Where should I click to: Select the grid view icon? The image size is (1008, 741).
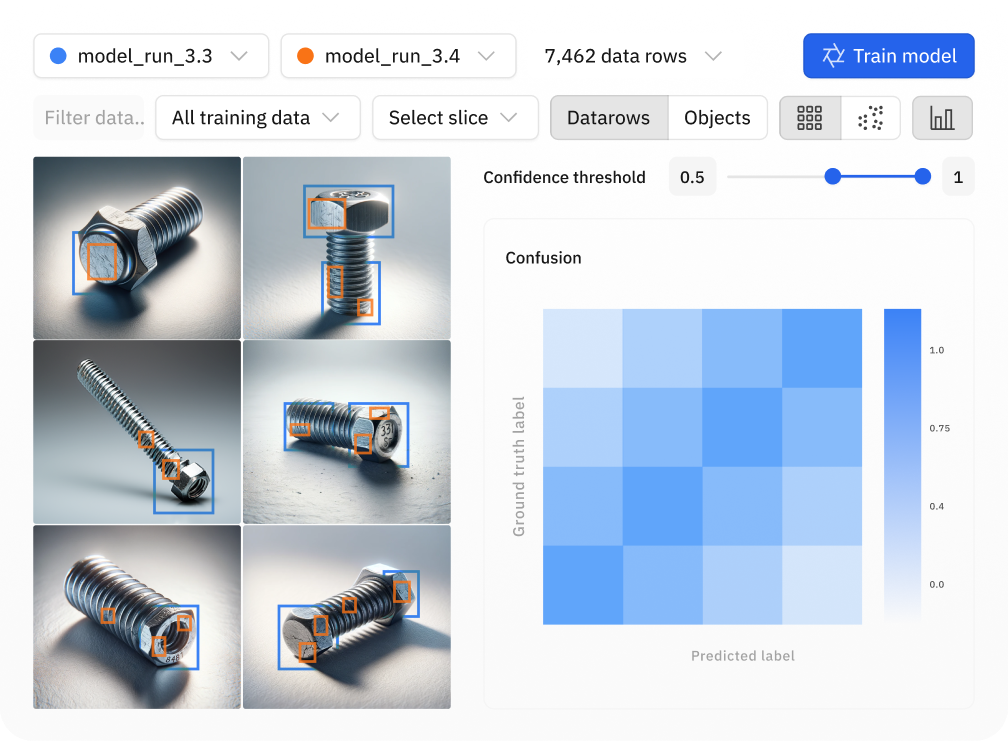point(810,117)
